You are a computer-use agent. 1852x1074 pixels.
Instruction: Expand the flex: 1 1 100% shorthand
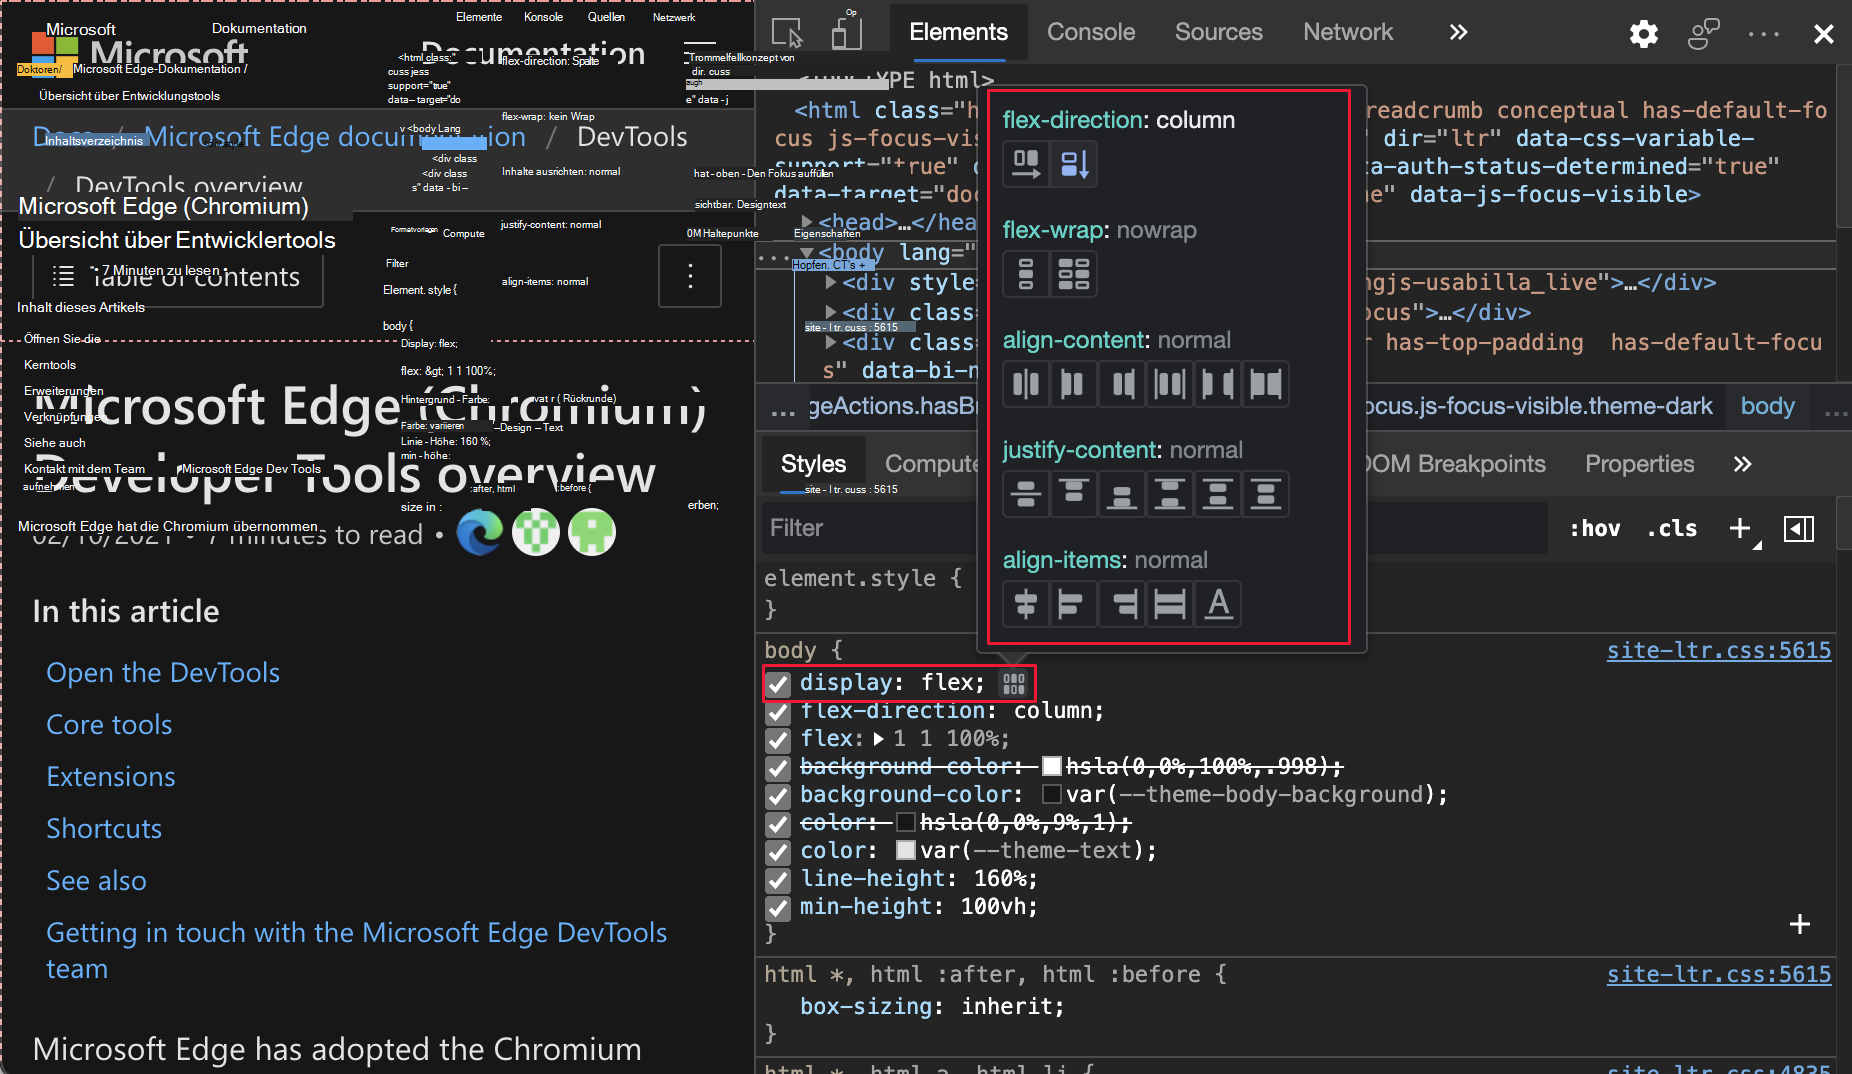[x=878, y=739]
